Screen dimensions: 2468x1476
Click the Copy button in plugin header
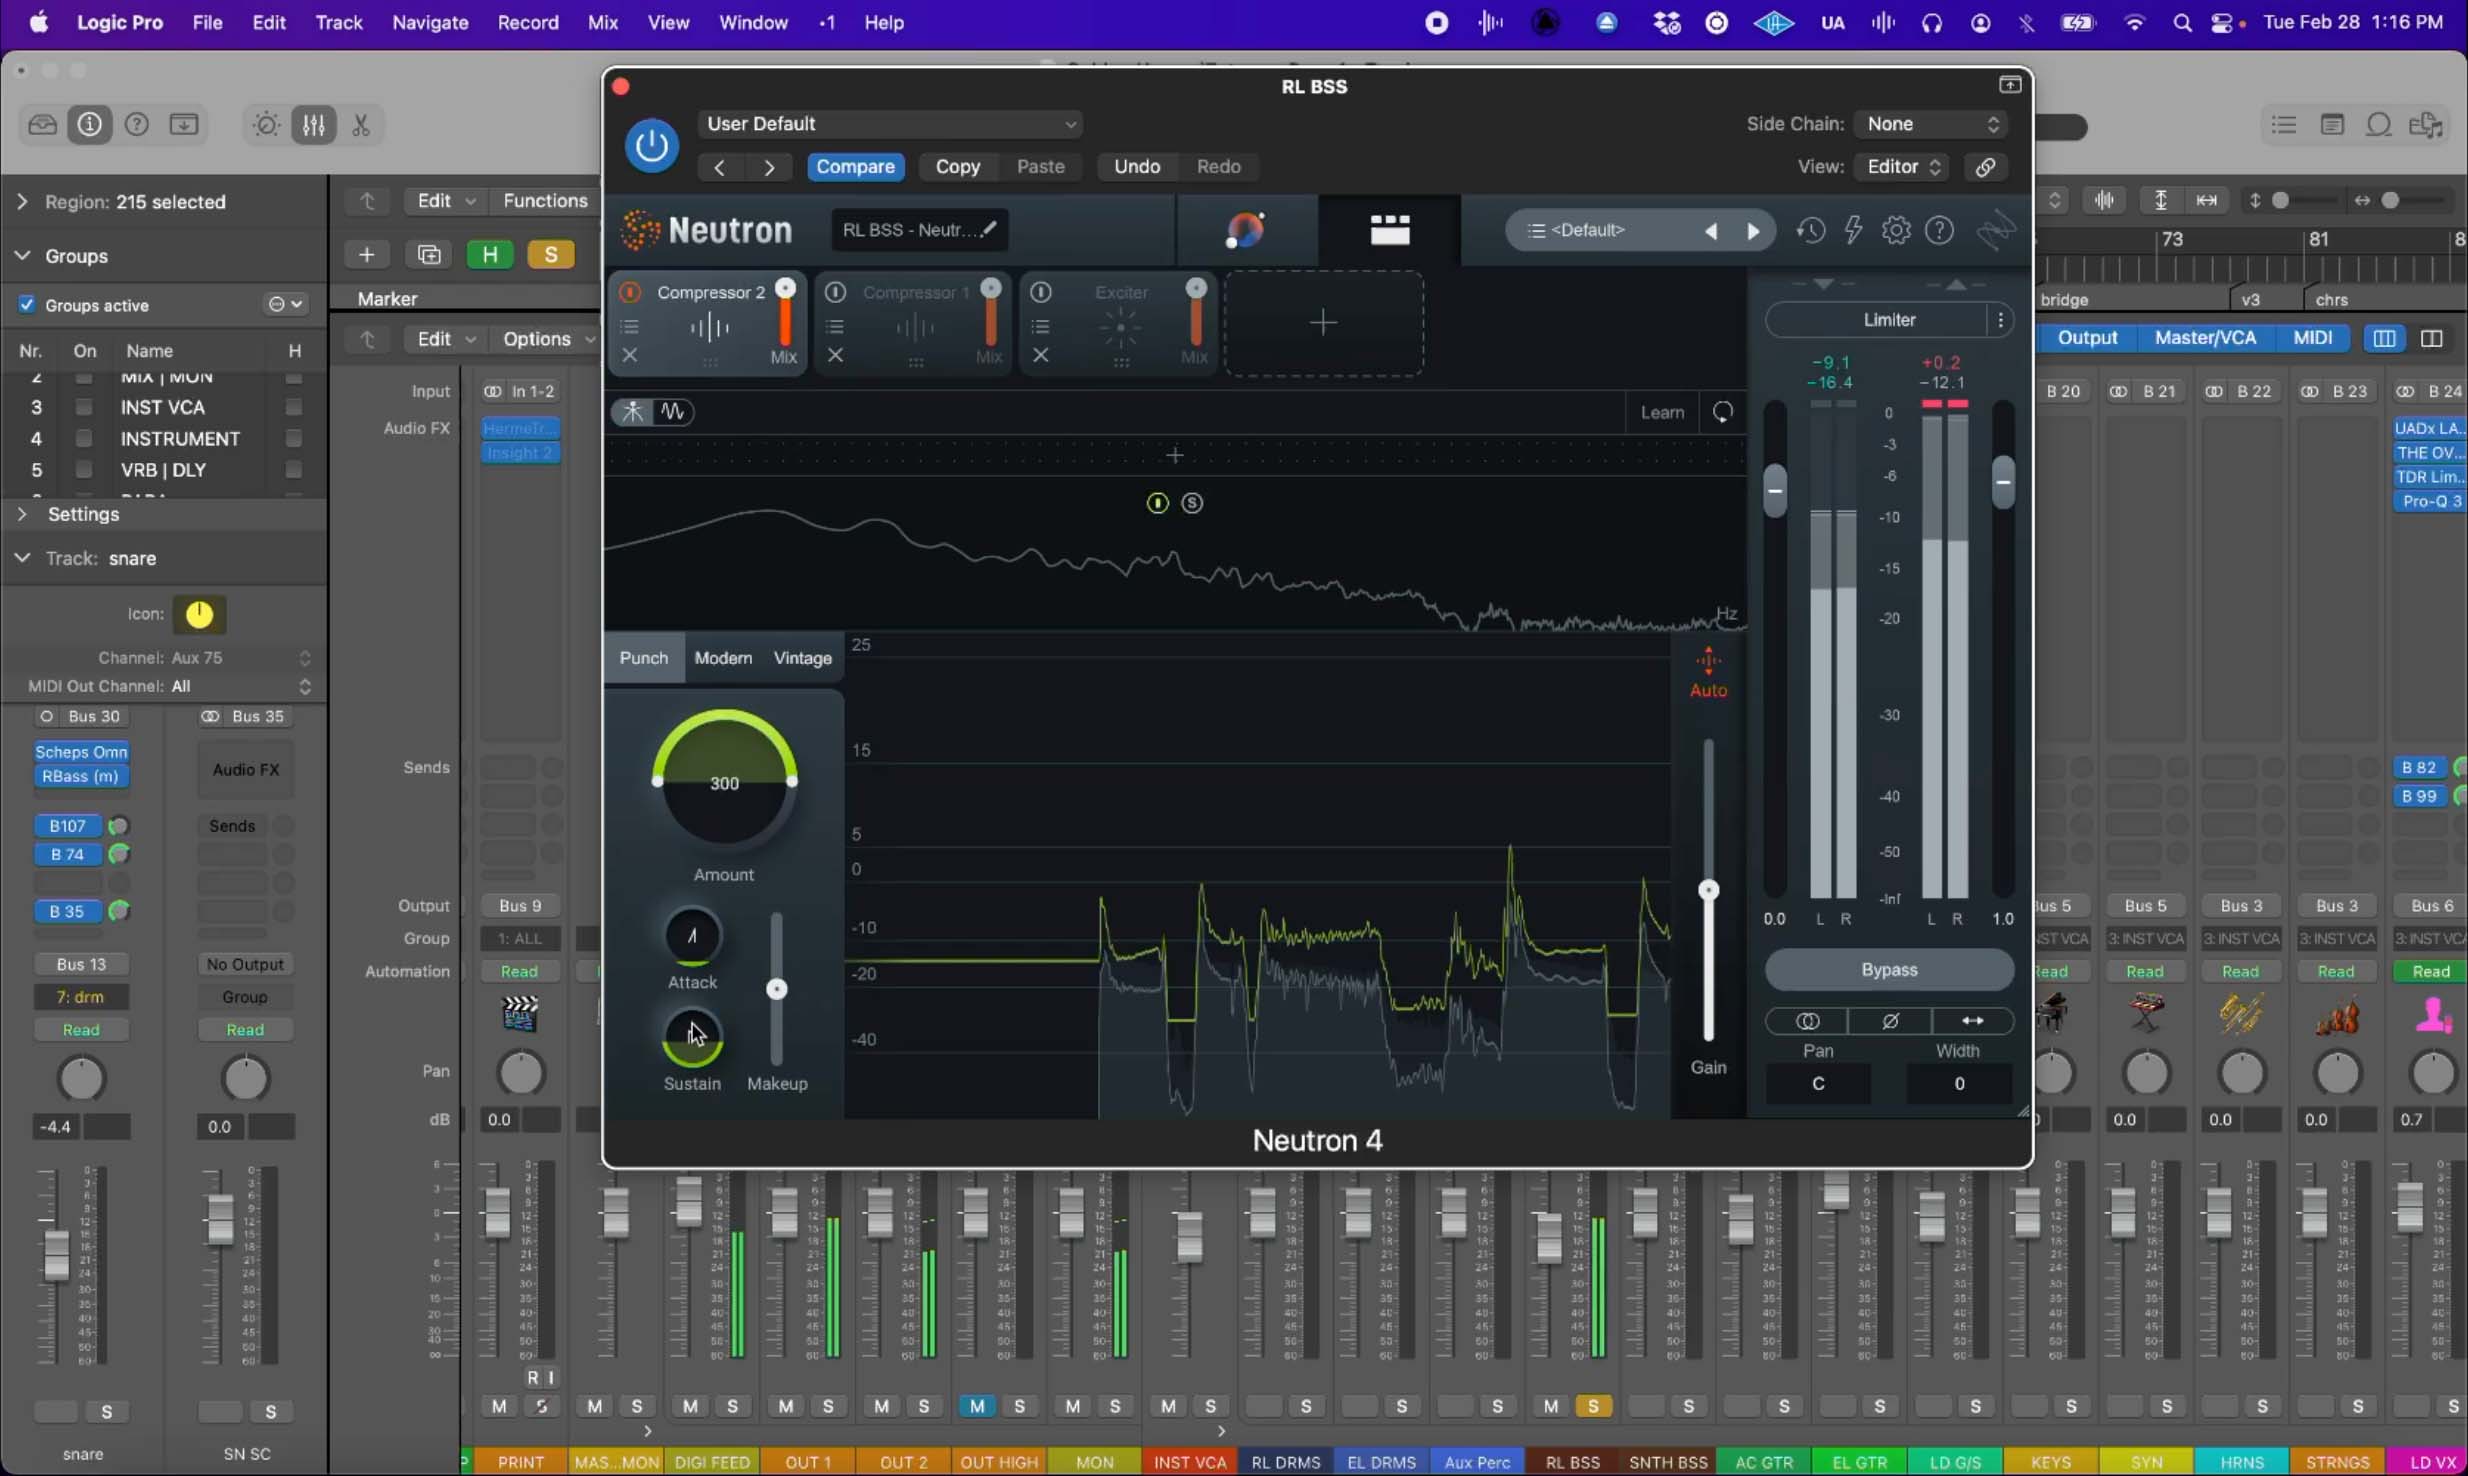957,167
